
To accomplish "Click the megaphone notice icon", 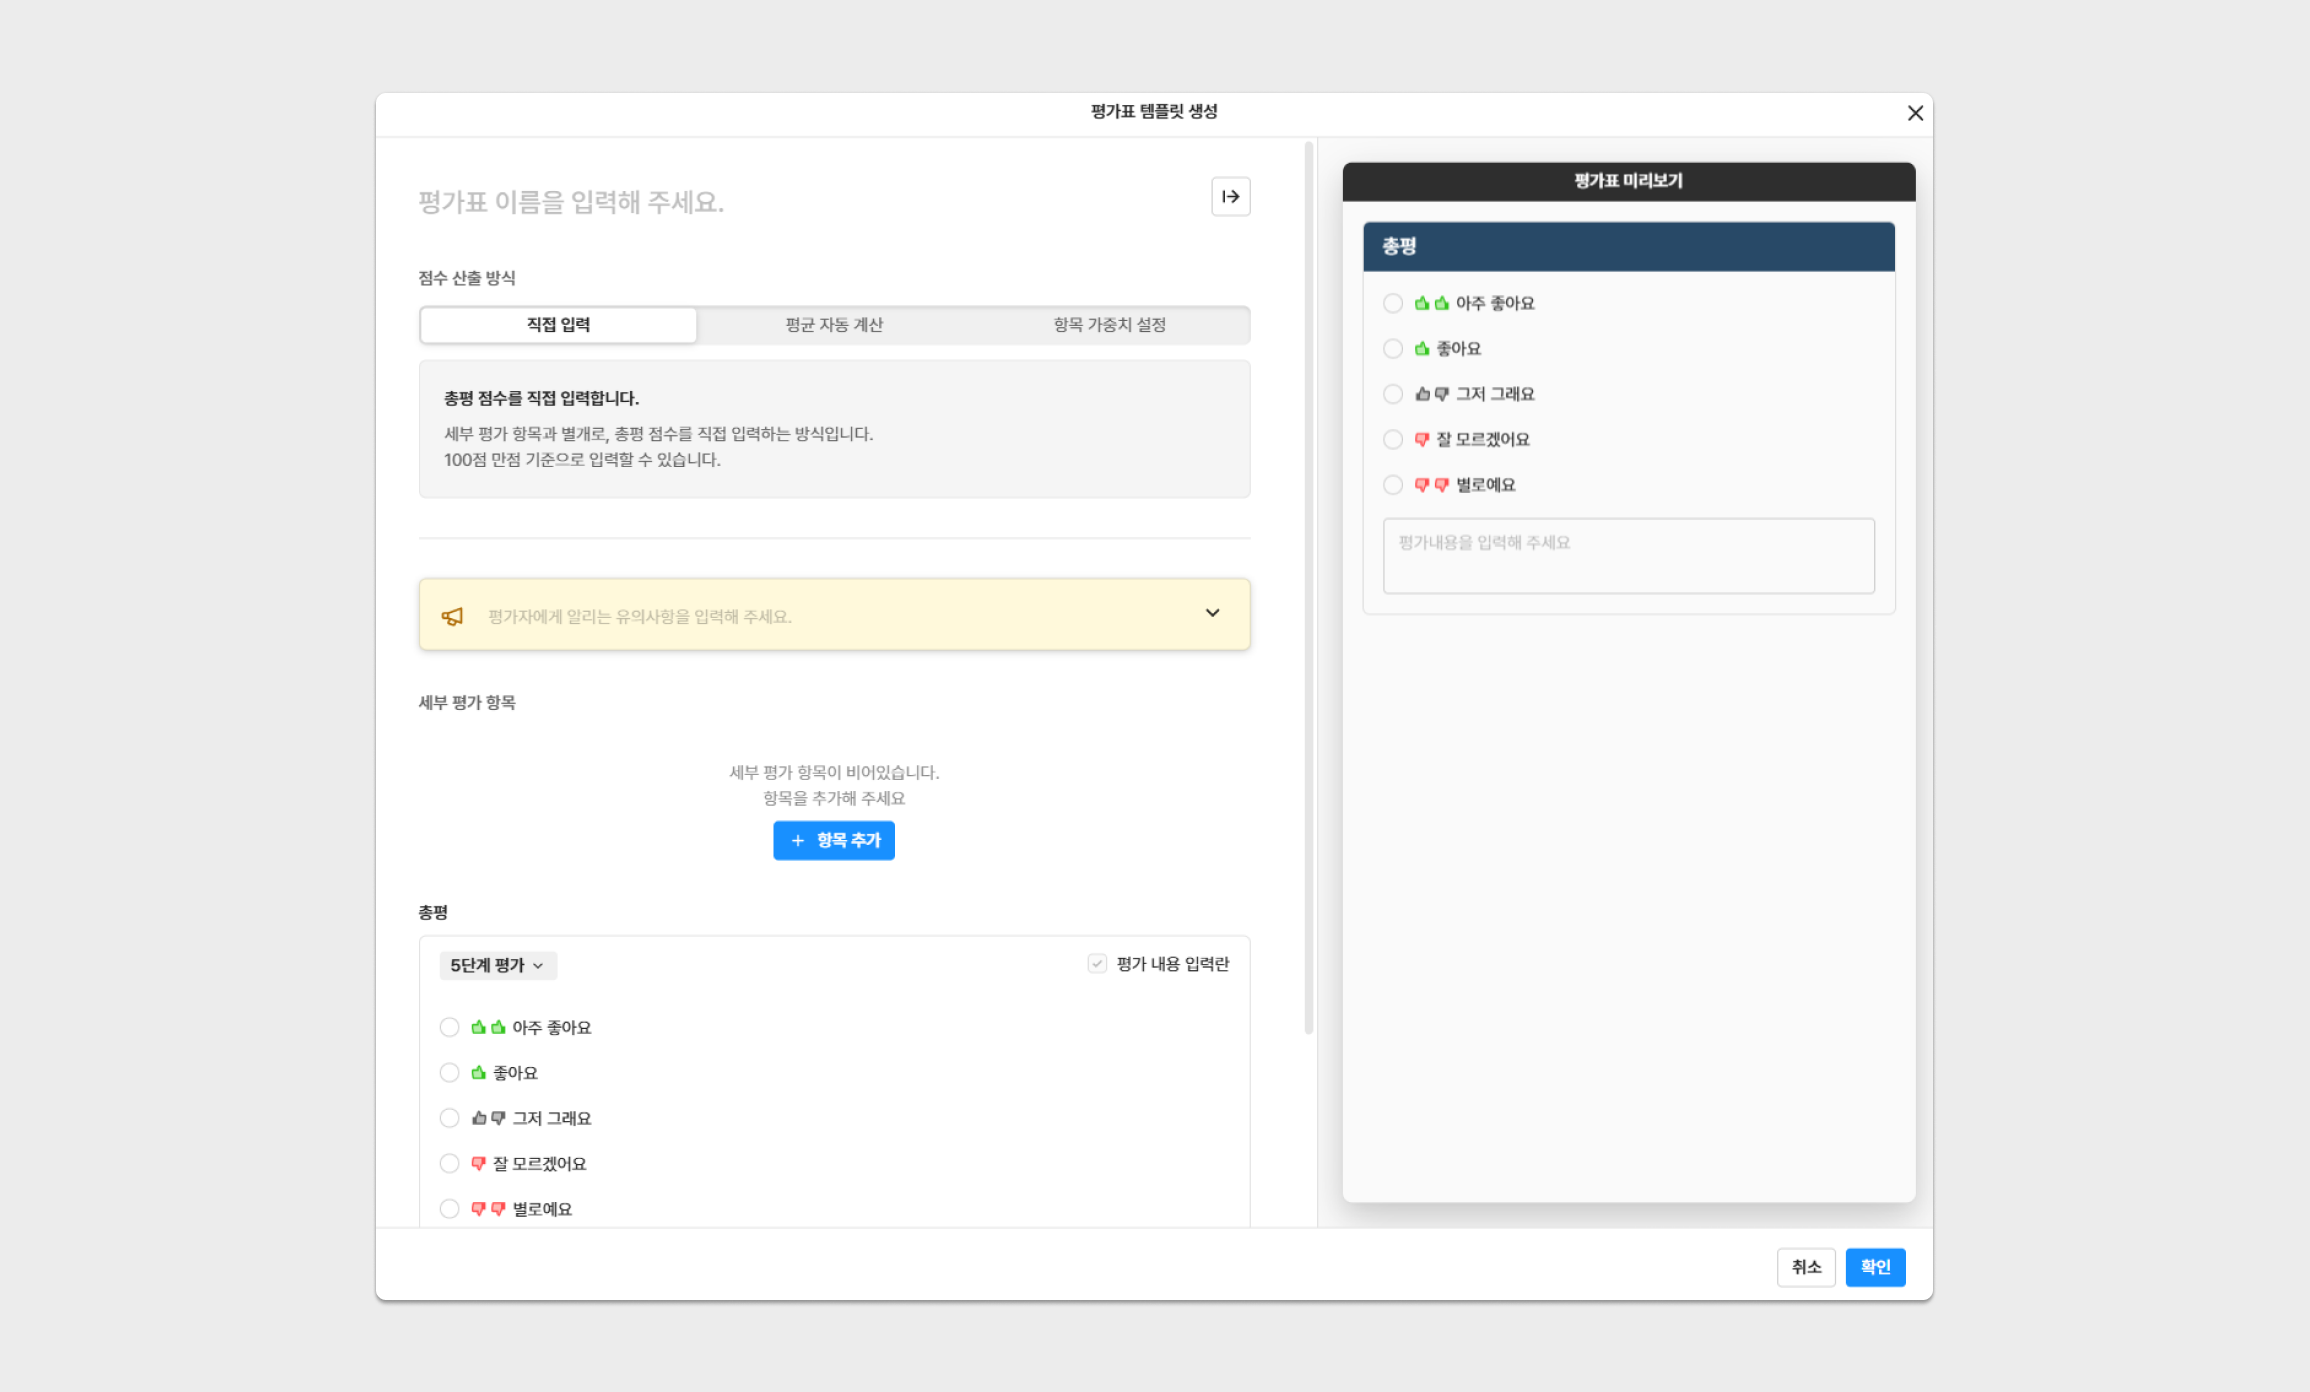I will pyautogui.click(x=452, y=616).
